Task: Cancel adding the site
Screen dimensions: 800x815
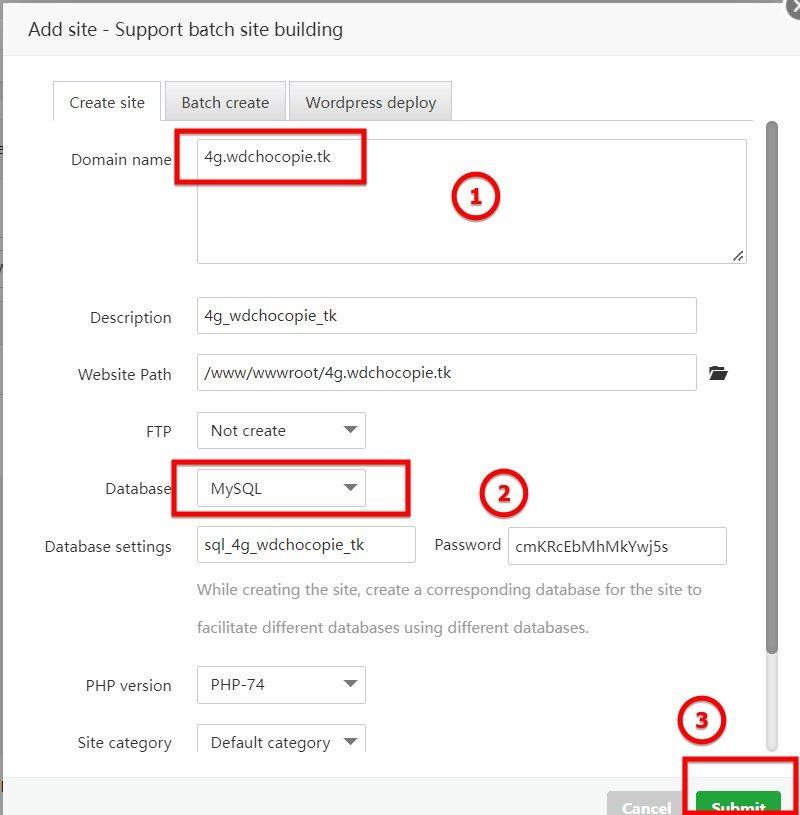Action: tap(646, 805)
